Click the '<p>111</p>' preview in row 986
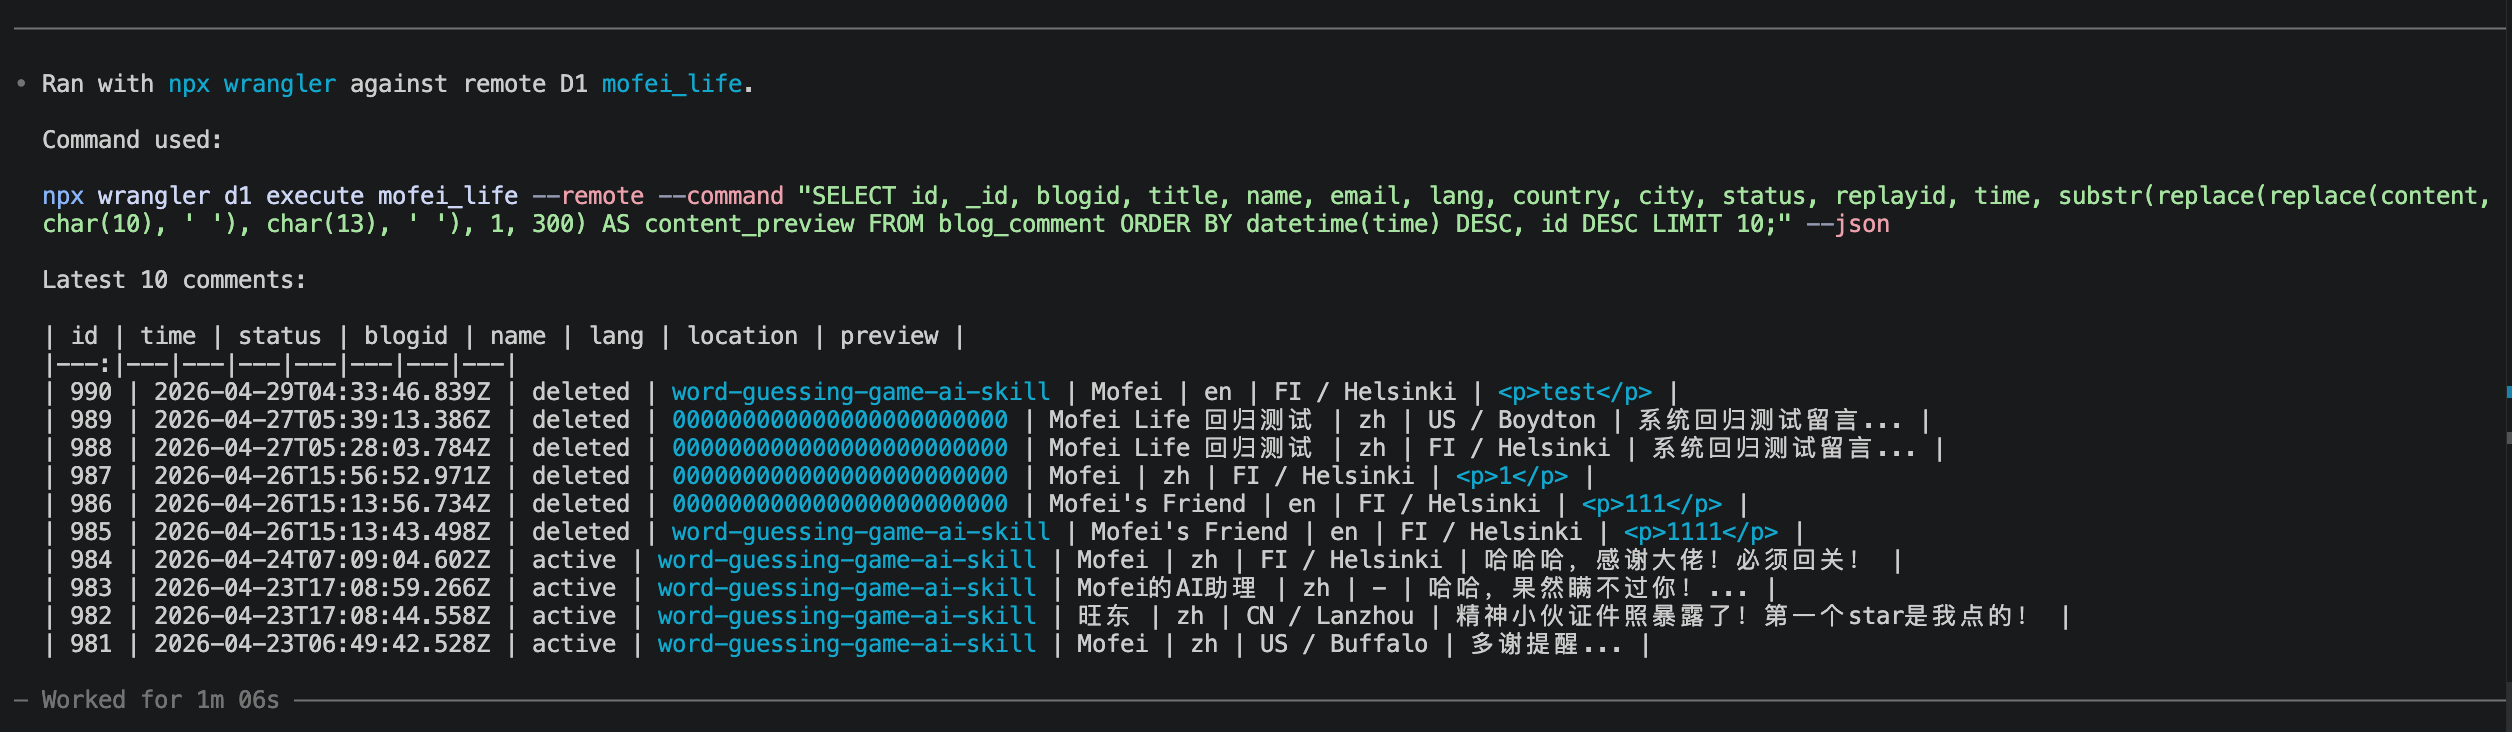 1652,504
